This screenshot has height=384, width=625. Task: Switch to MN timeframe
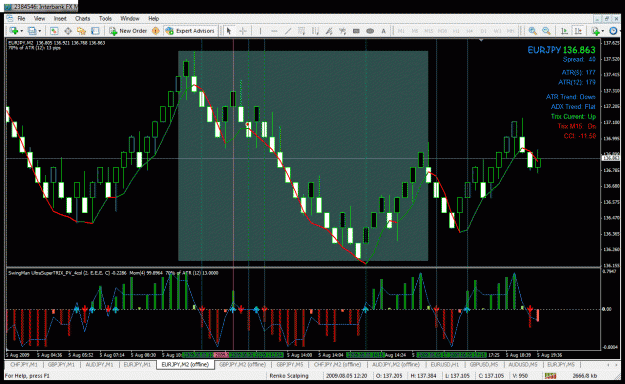(511, 31)
